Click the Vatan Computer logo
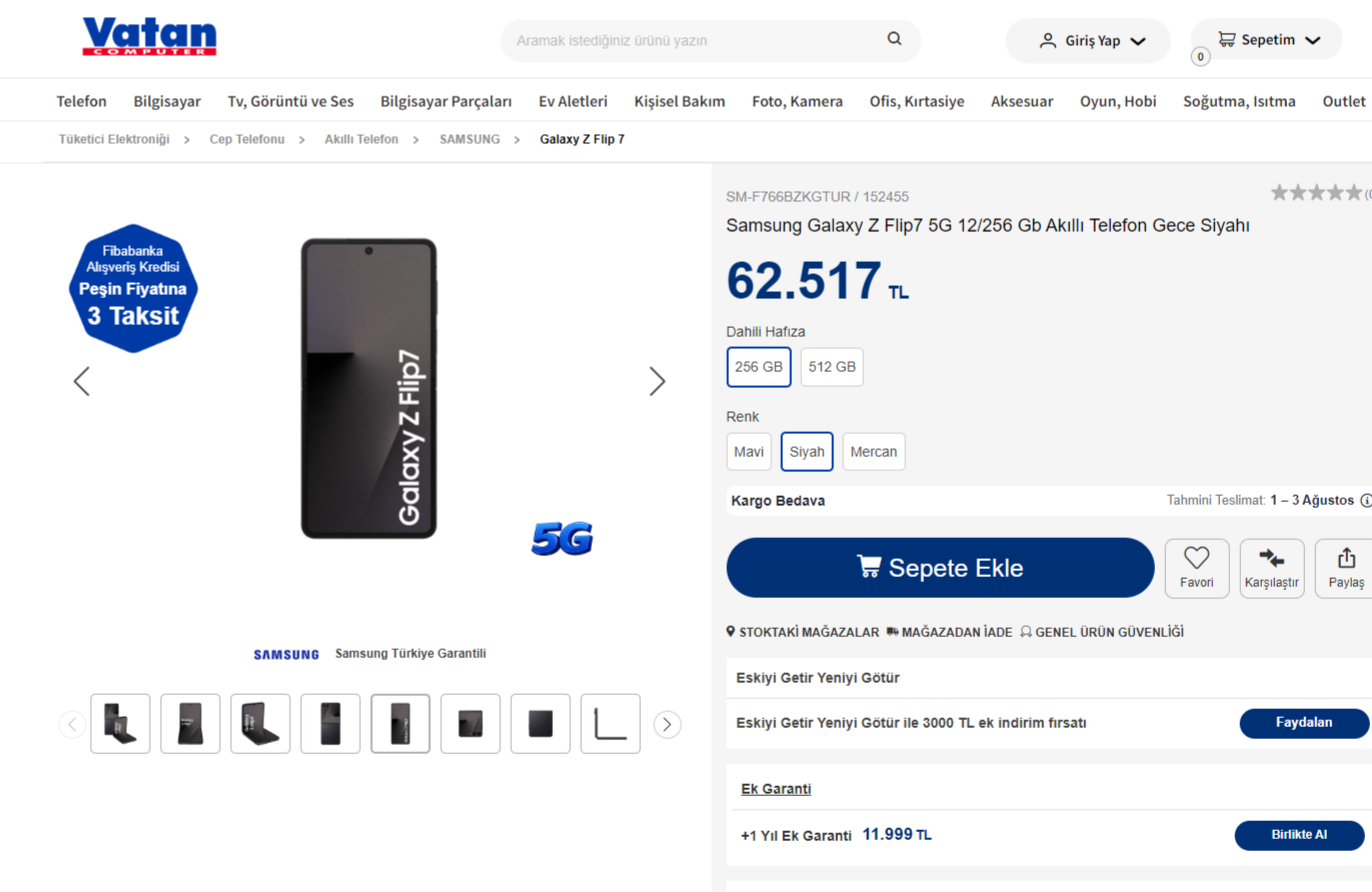Viewport: 1372px width, 892px height. click(x=150, y=37)
